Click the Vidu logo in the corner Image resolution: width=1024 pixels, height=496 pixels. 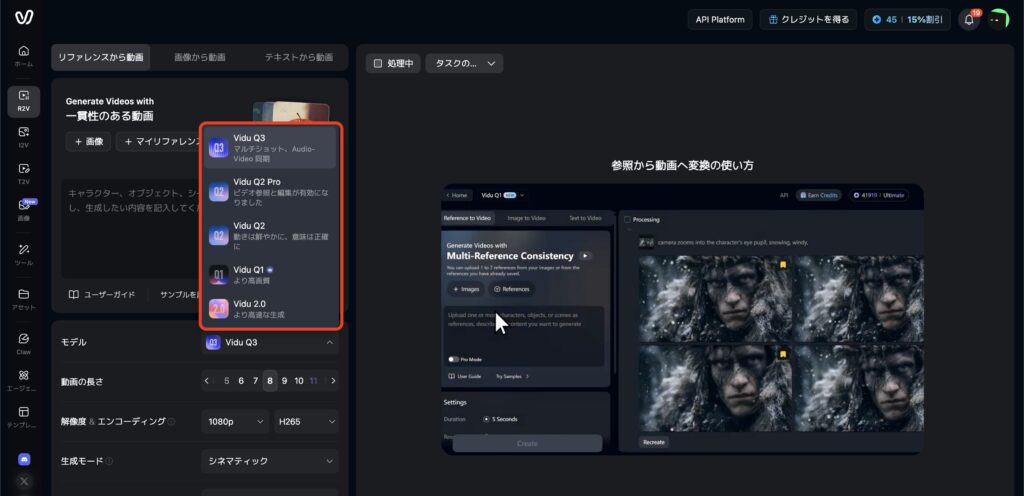24,18
